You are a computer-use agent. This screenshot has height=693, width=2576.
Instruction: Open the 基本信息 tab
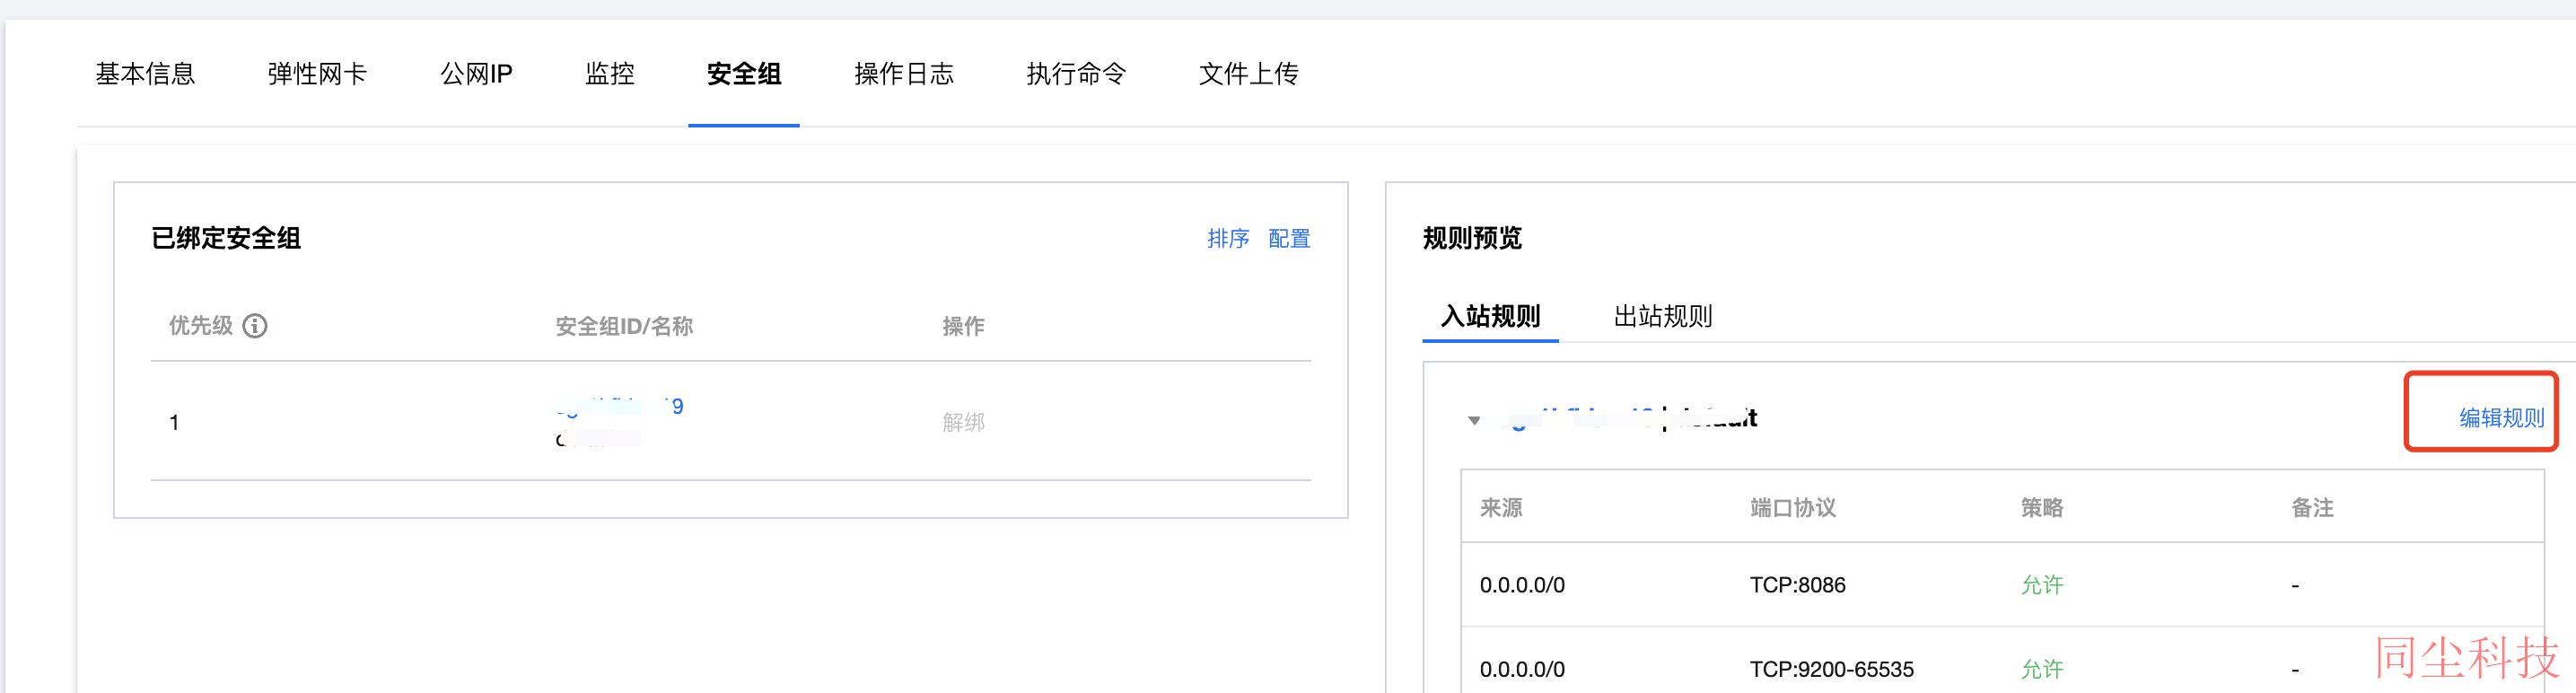pos(145,74)
